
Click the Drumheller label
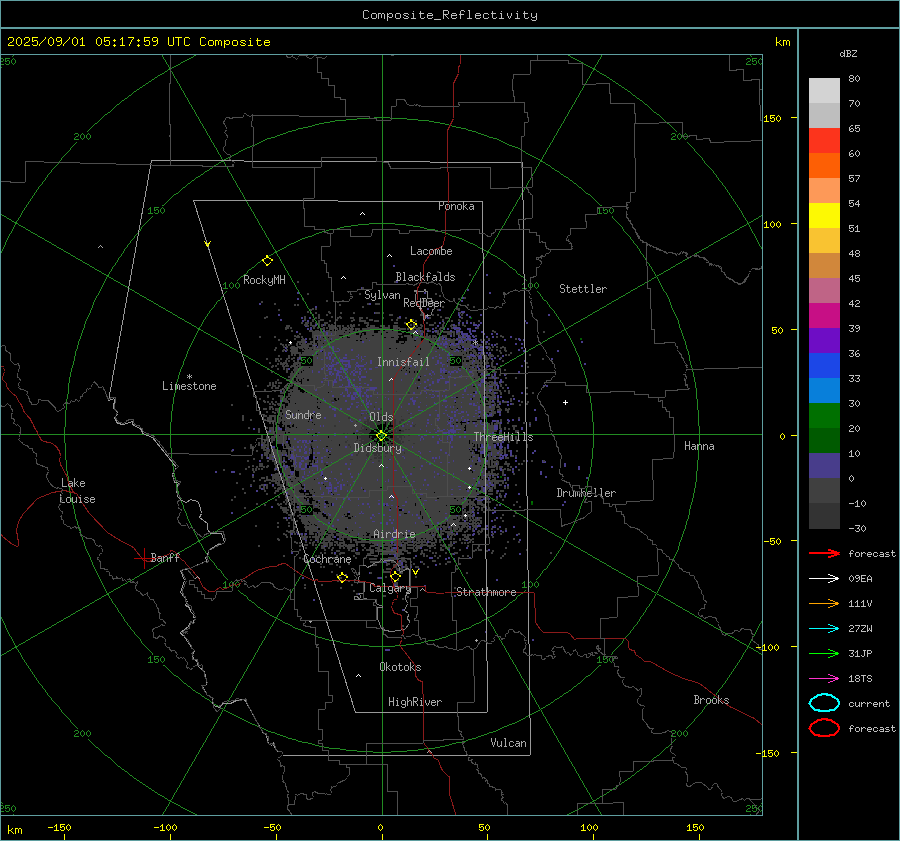[x=586, y=493]
